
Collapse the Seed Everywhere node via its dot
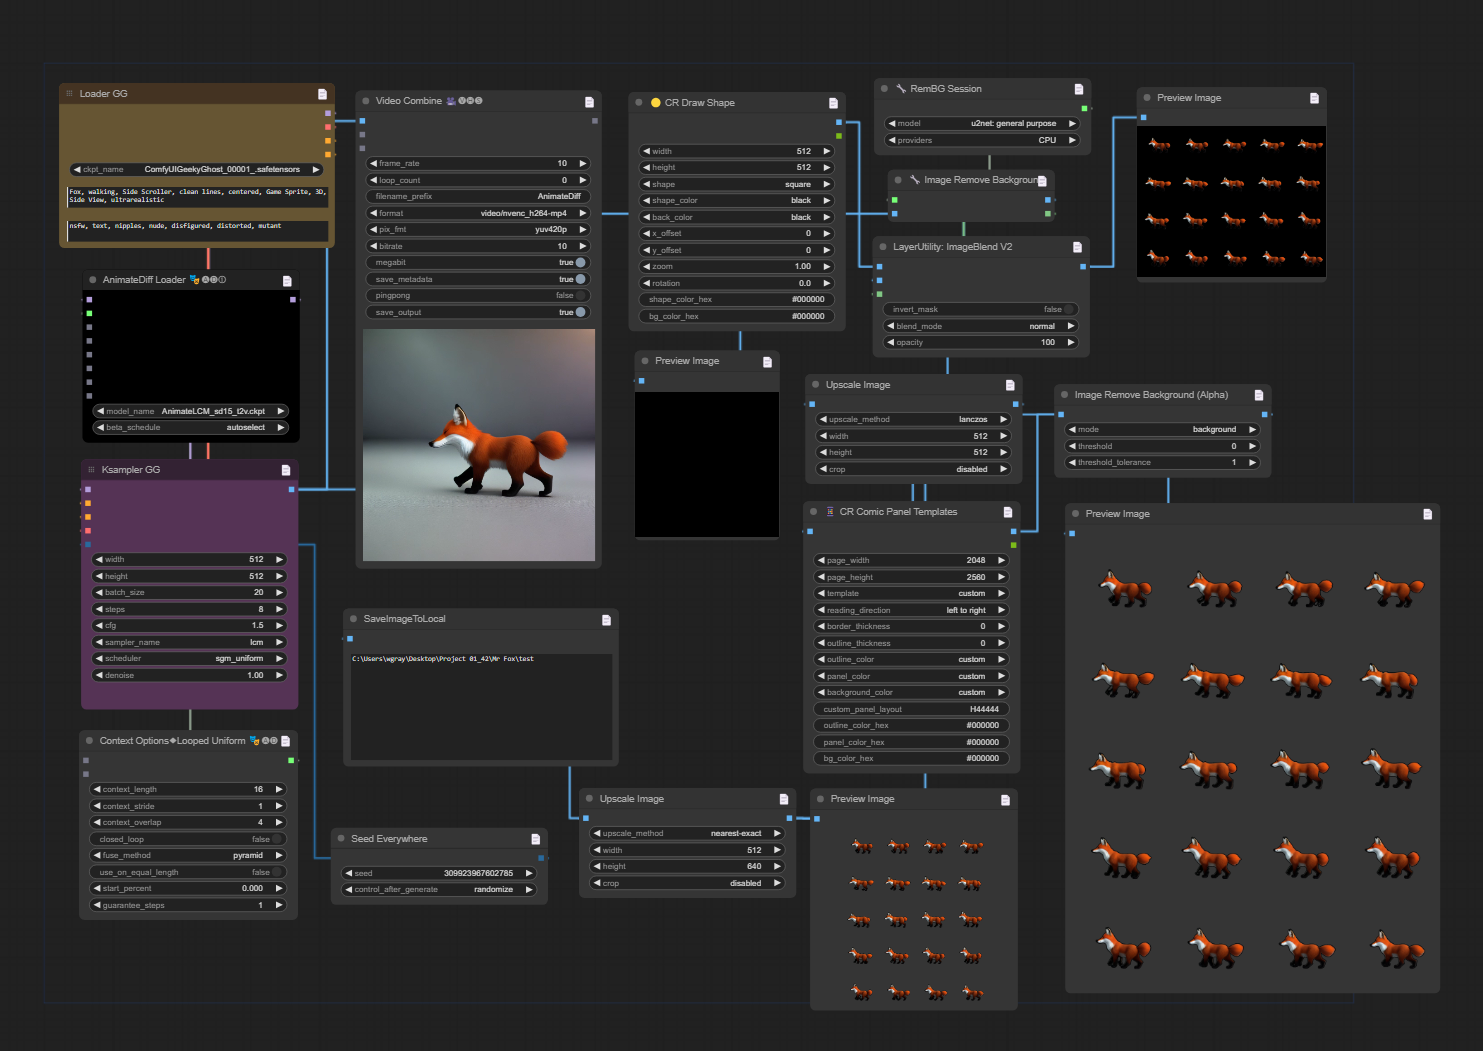click(x=342, y=839)
